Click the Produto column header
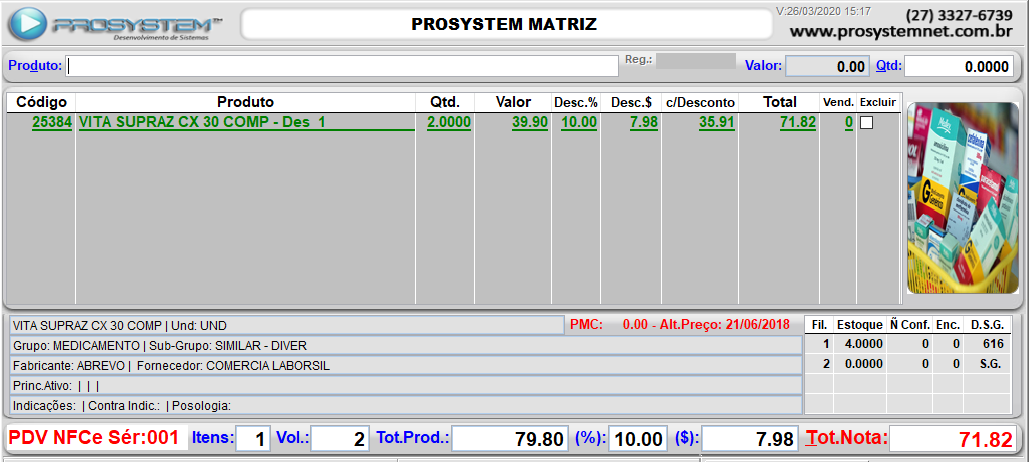The width and height of the screenshot is (1029, 462). coord(245,102)
